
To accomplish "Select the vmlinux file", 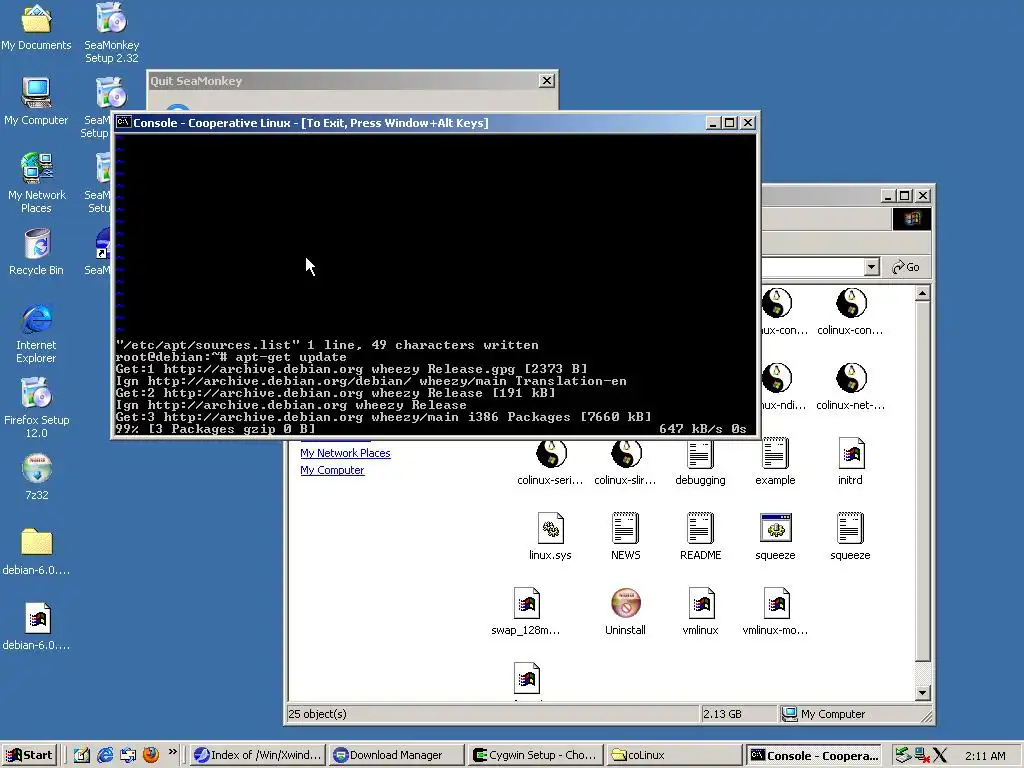I will [x=700, y=612].
